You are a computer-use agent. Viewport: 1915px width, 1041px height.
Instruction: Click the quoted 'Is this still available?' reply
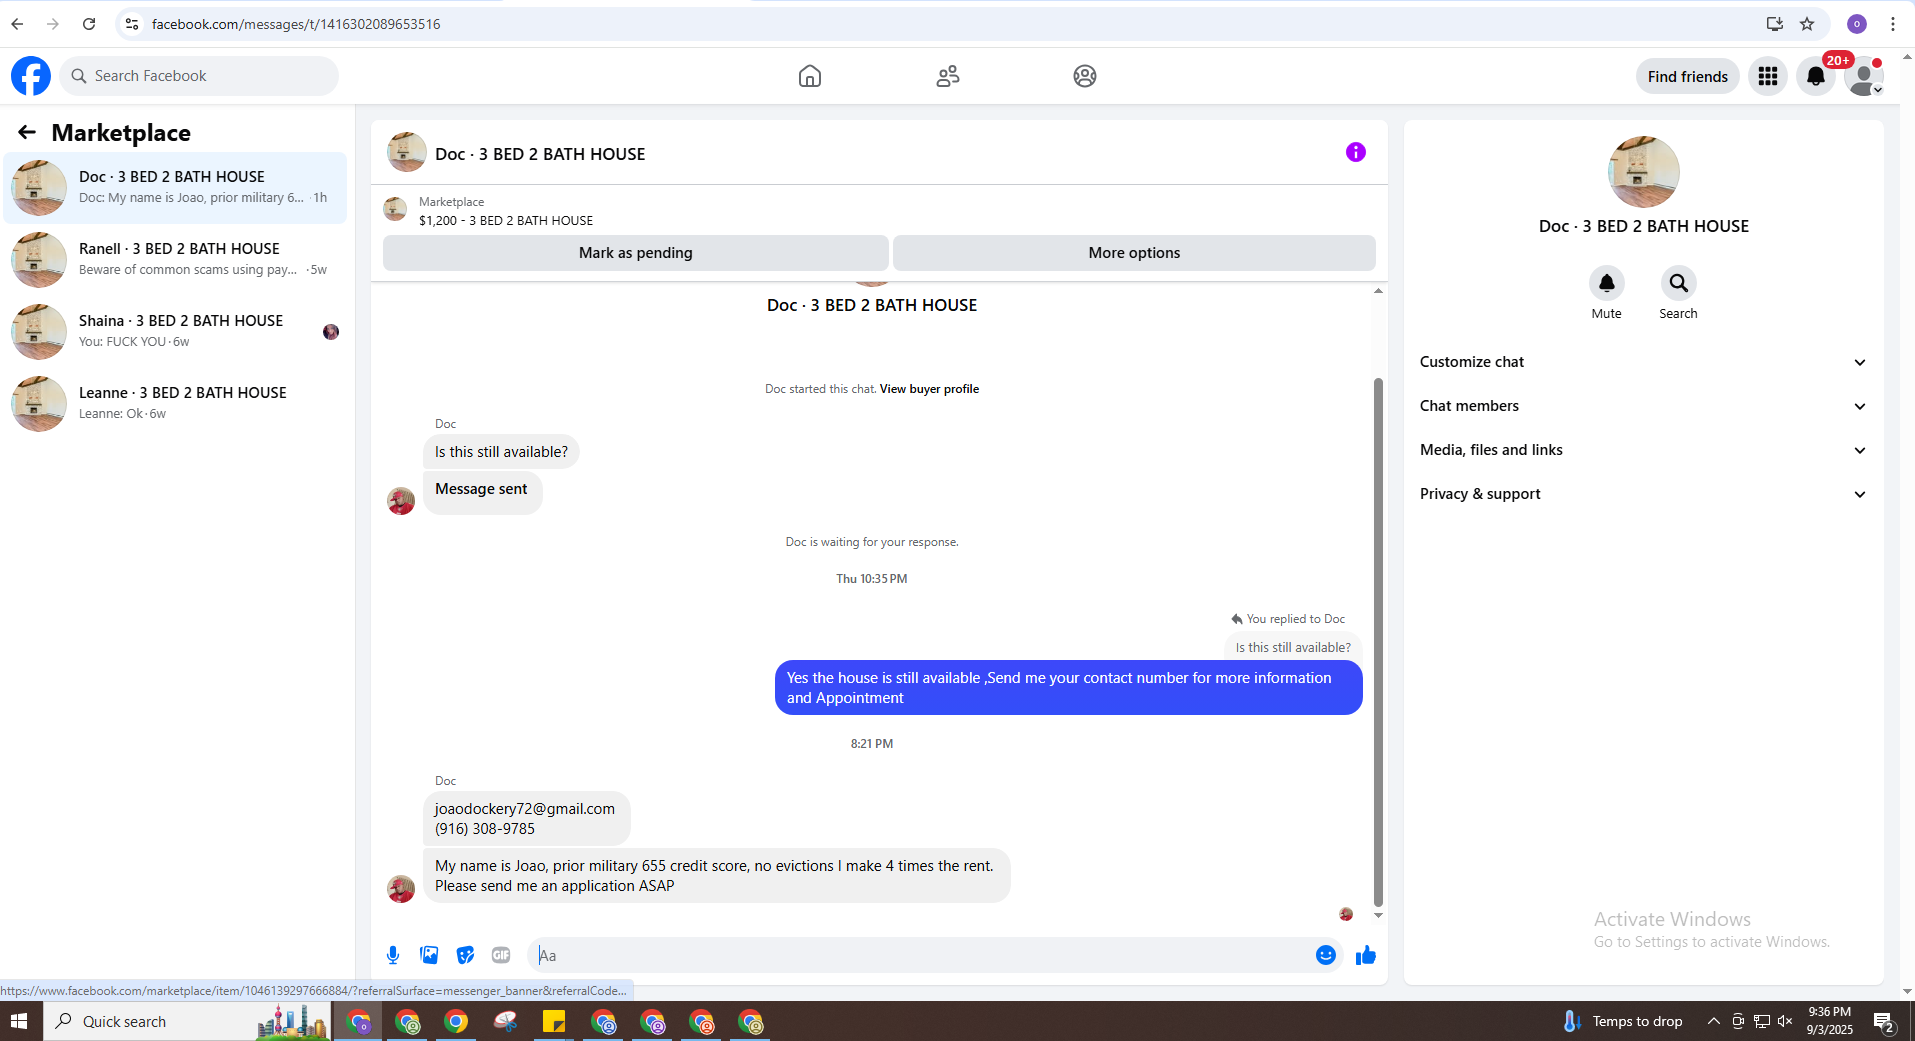(1293, 647)
